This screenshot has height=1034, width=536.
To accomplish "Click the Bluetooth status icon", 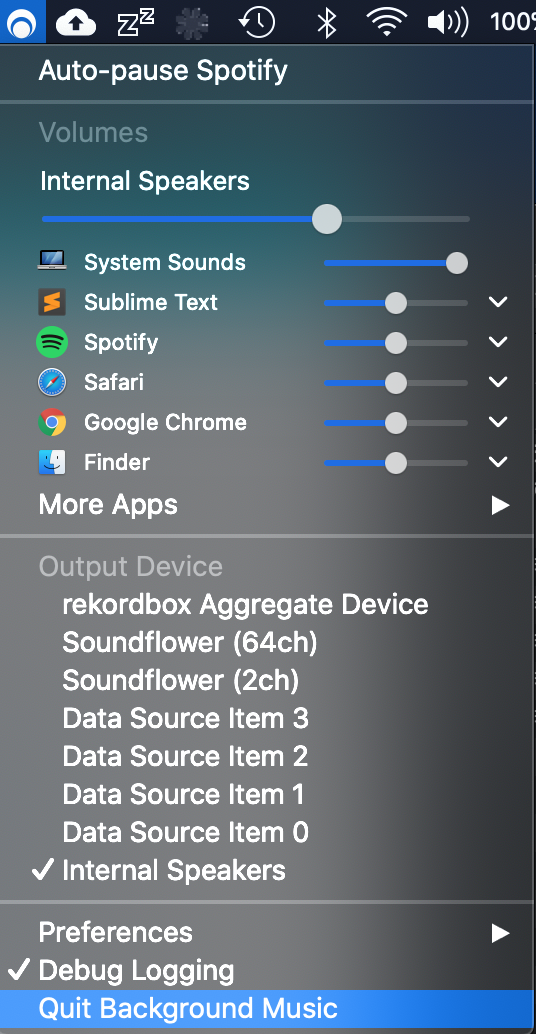I will tap(326, 22).
